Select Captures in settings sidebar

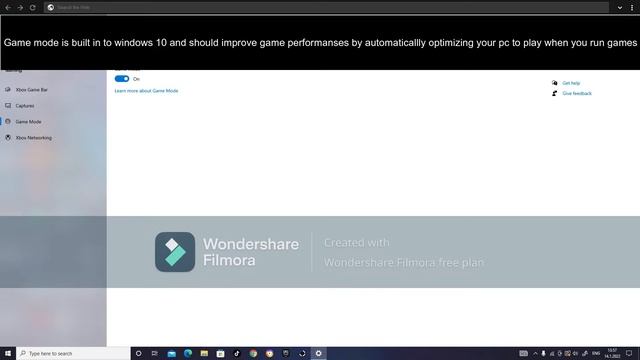click(25, 106)
